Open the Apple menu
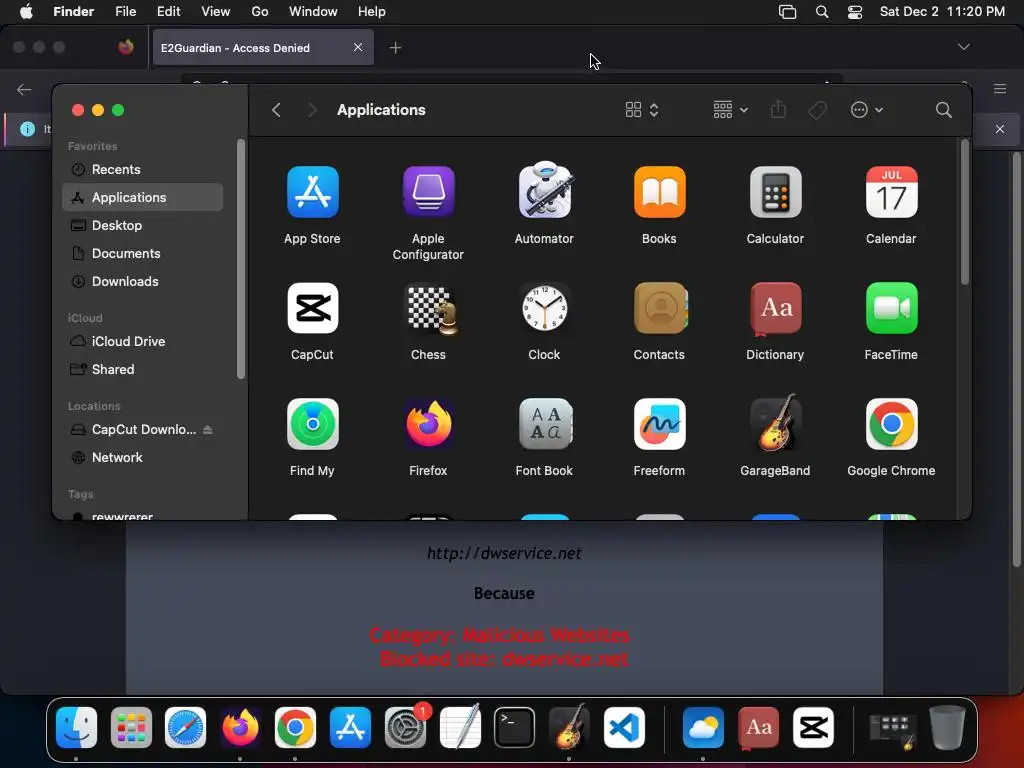The width and height of the screenshot is (1024, 768). 26,12
